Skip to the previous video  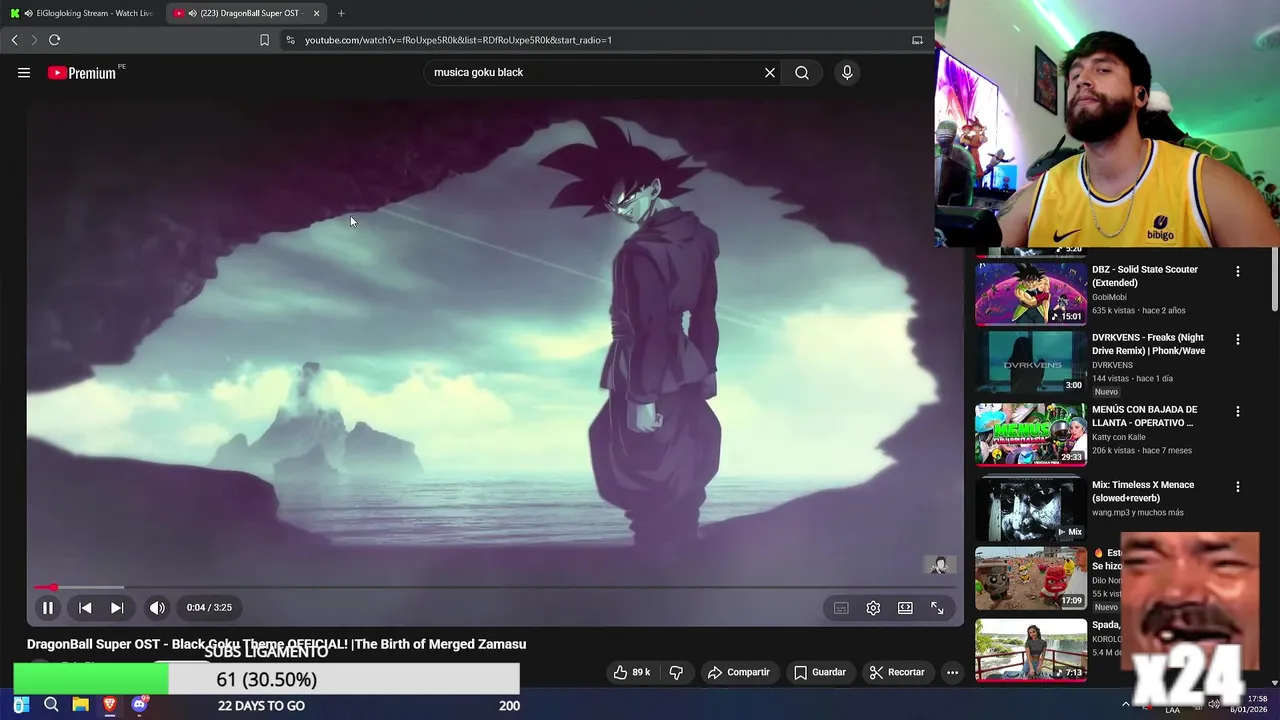(85, 607)
